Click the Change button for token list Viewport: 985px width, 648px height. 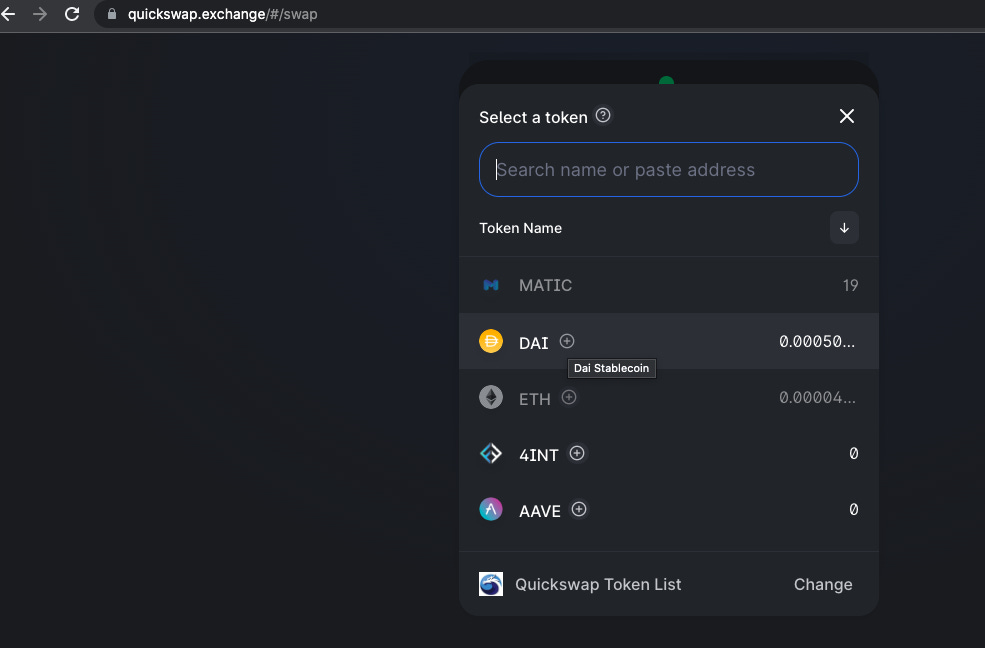tap(822, 584)
